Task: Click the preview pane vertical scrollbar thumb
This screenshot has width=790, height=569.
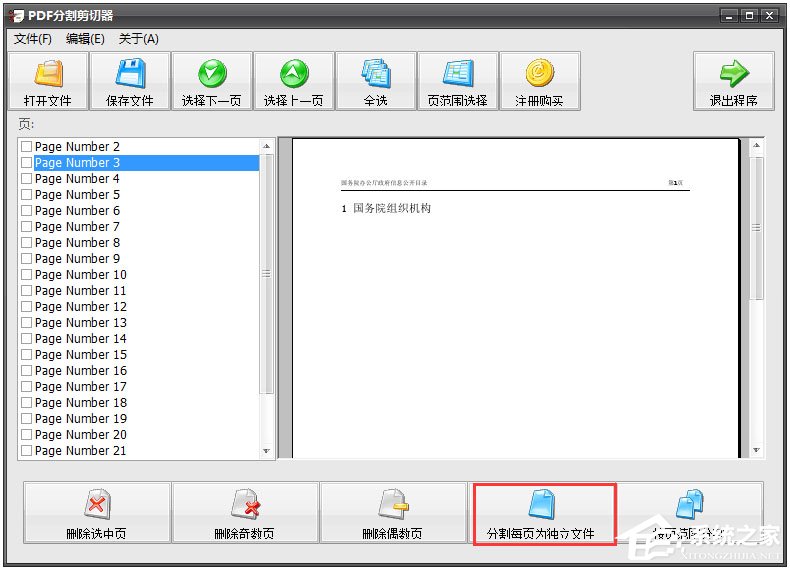Action: pyautogui.click(x=756, y=228)
